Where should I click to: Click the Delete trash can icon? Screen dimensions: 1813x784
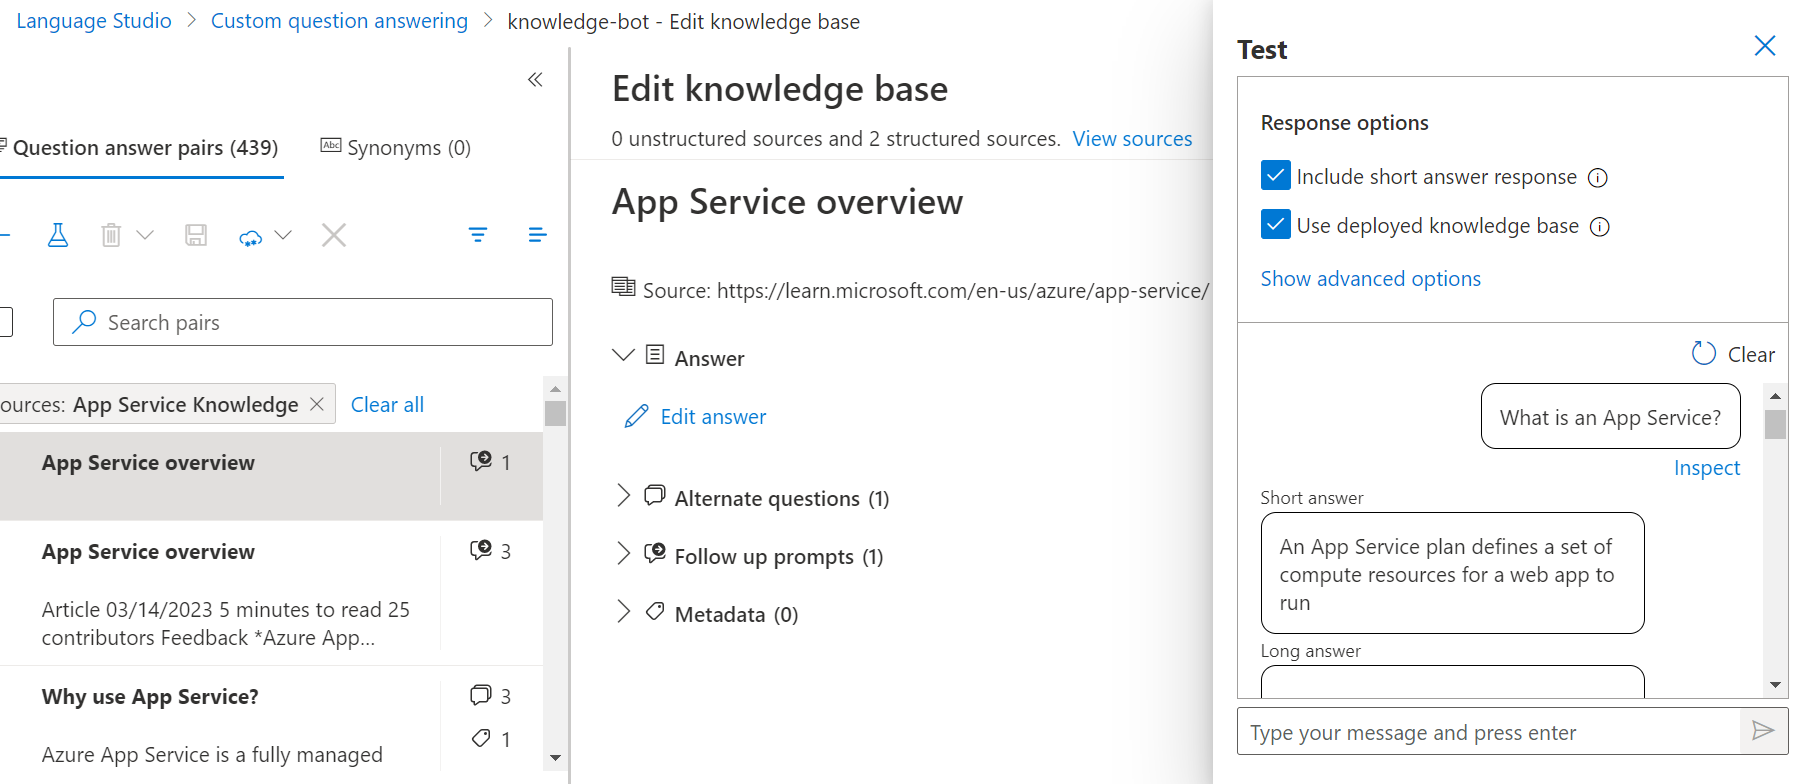pyautogui.click(x=111, y=235)
